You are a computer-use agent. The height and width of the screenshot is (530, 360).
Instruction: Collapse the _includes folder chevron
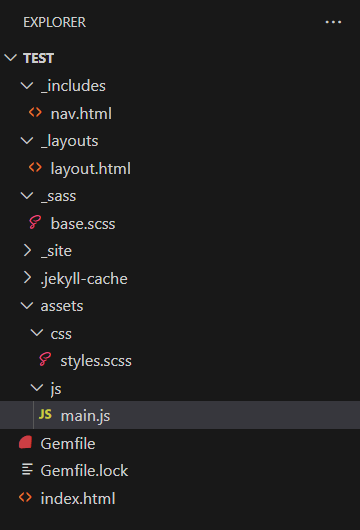click(27, 85)
